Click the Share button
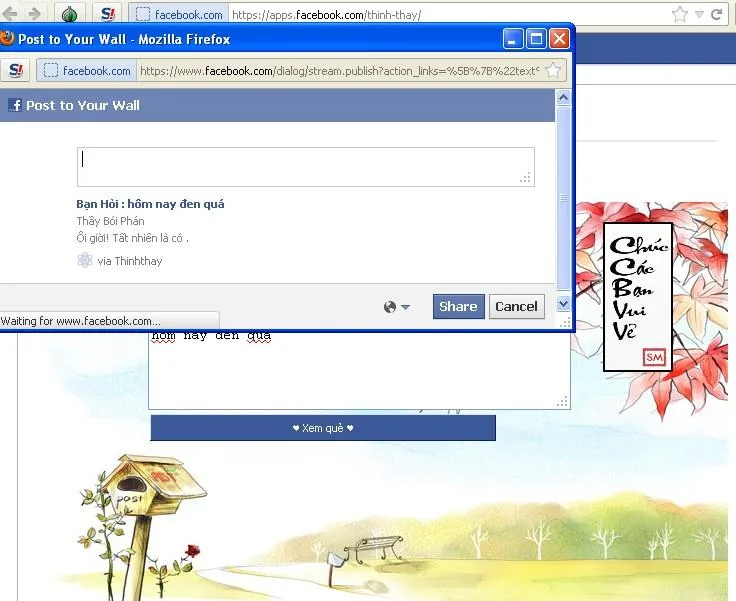The height and width of the screenshot is (601, 736). click(459, 307)
